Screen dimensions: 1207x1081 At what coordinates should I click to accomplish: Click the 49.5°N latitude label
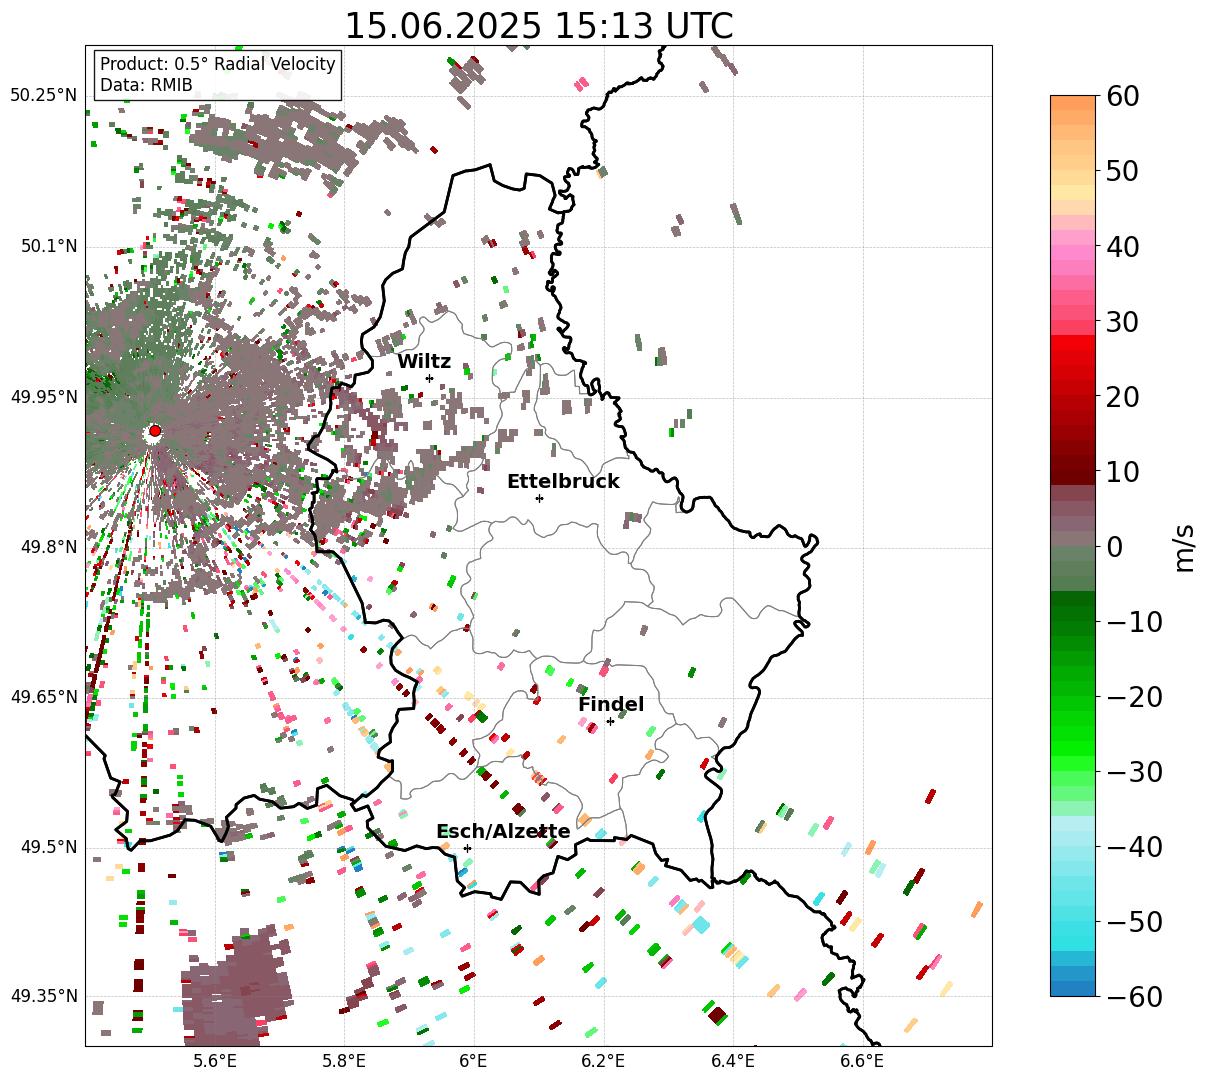(x=48, y=847)
